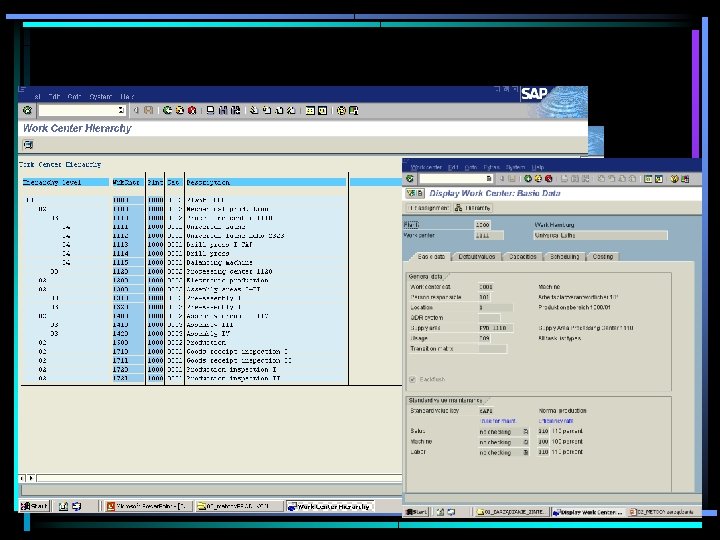The height and width of the screenshot is (540, 720).
Task: Toggle the Backflush checkbox
Action: pos(412,380)
